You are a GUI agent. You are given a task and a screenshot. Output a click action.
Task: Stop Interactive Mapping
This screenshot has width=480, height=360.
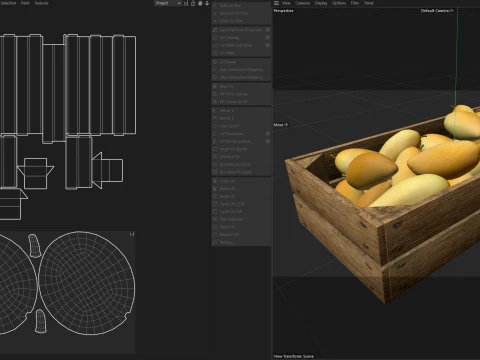point(241,77)
